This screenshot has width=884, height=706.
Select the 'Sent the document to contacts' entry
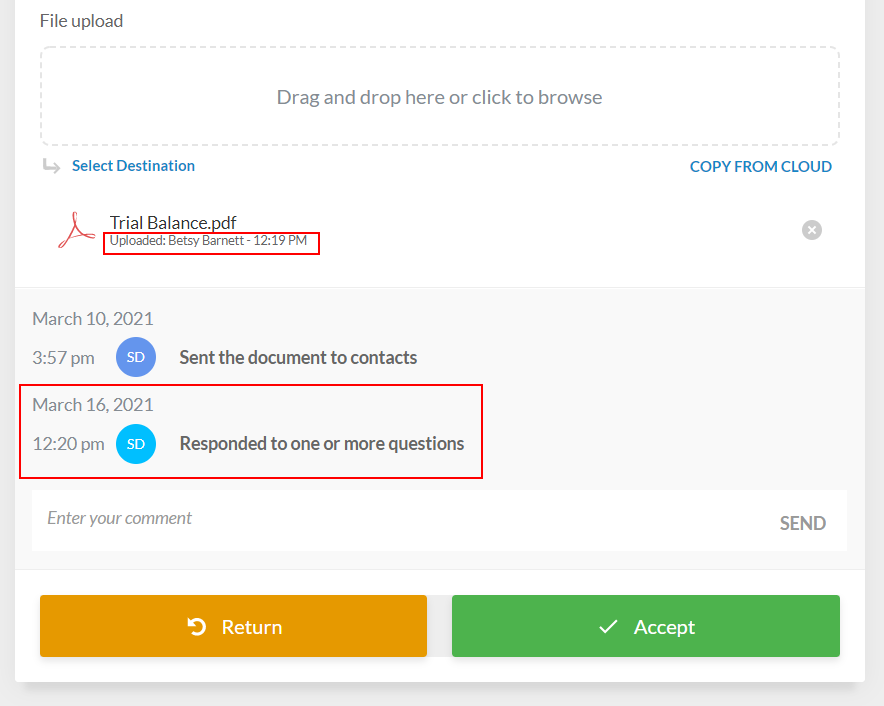pos(298,357)
